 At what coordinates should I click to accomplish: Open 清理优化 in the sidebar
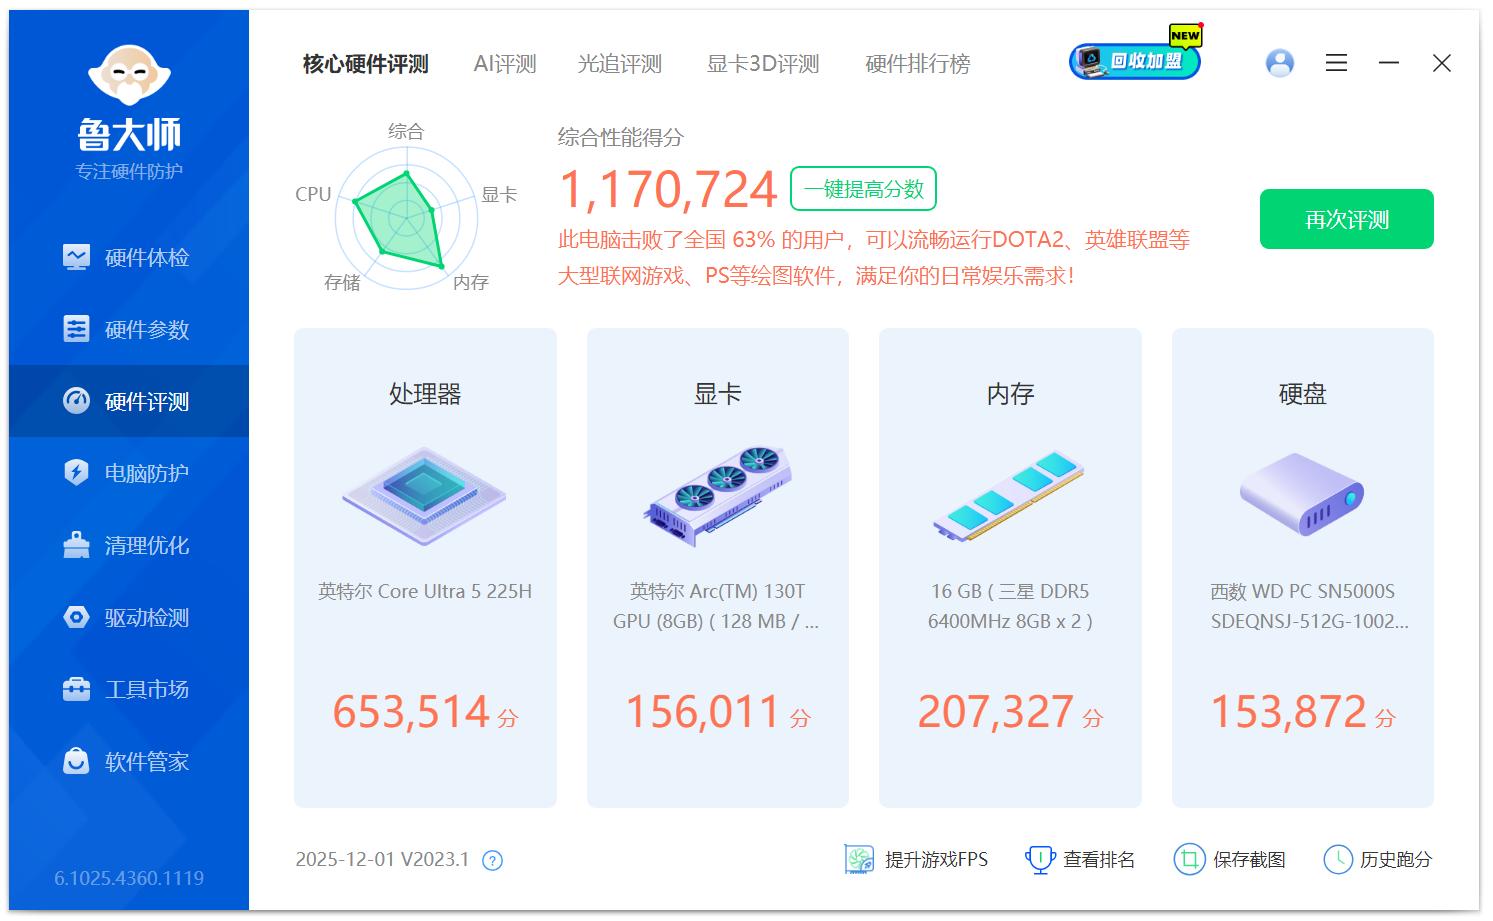click(x=129, y=545)
